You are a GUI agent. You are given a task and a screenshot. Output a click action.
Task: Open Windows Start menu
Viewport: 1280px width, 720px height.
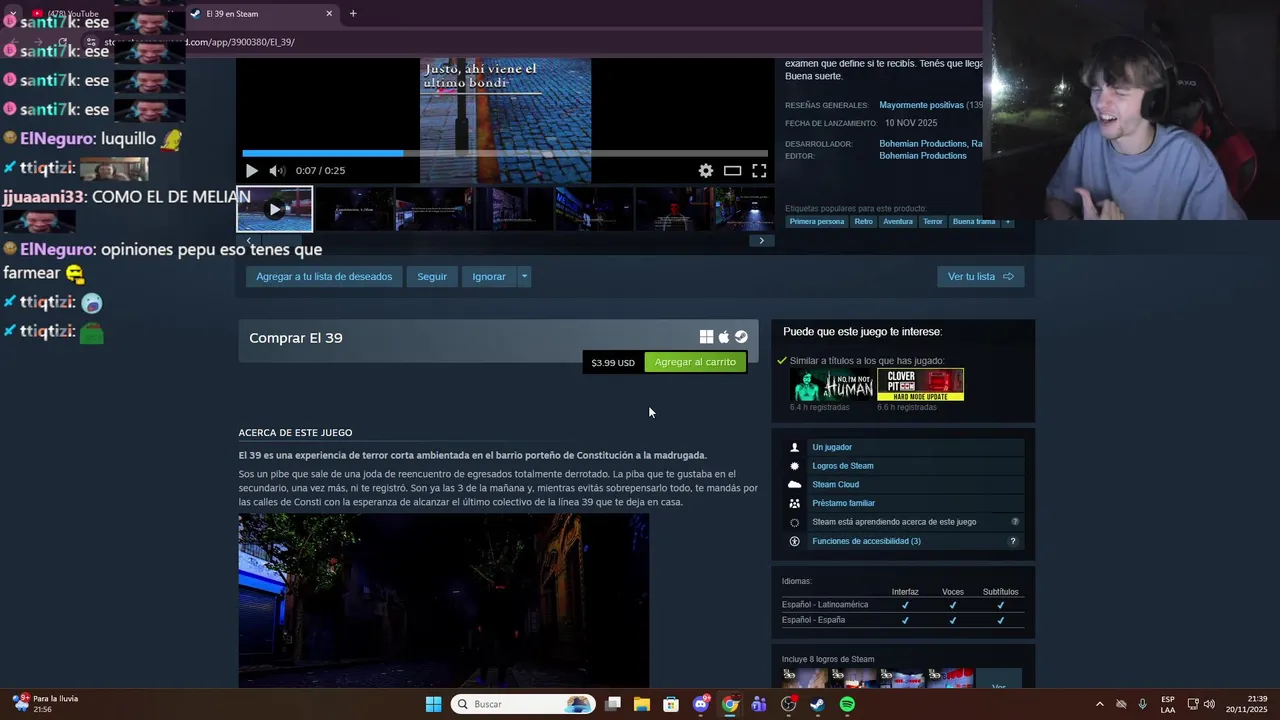click(x=433, y=704)
